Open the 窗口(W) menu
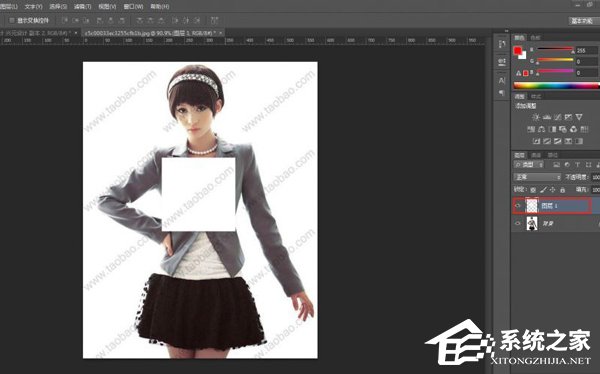 point(133,7)
